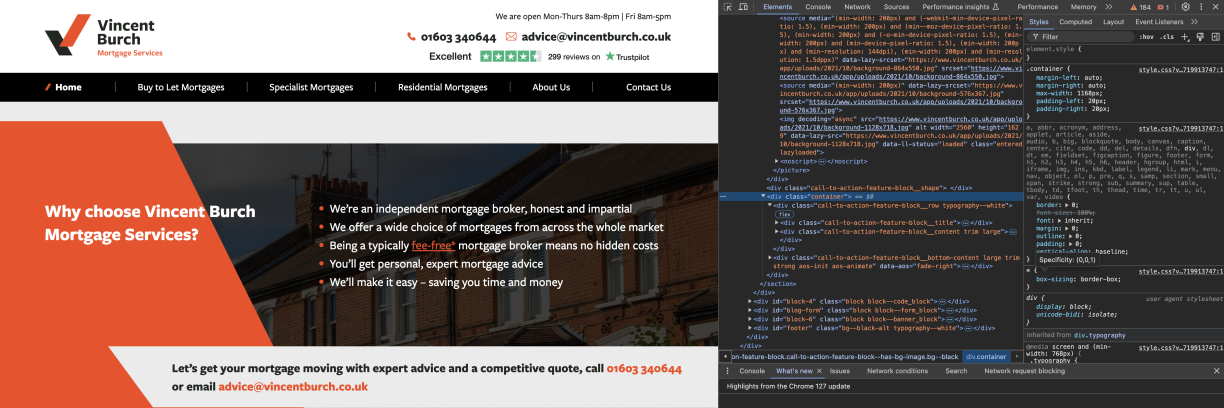Toggle the device toolbar icon
Viewport: 1224px width, 408px height.
click(x=745, y=7)
